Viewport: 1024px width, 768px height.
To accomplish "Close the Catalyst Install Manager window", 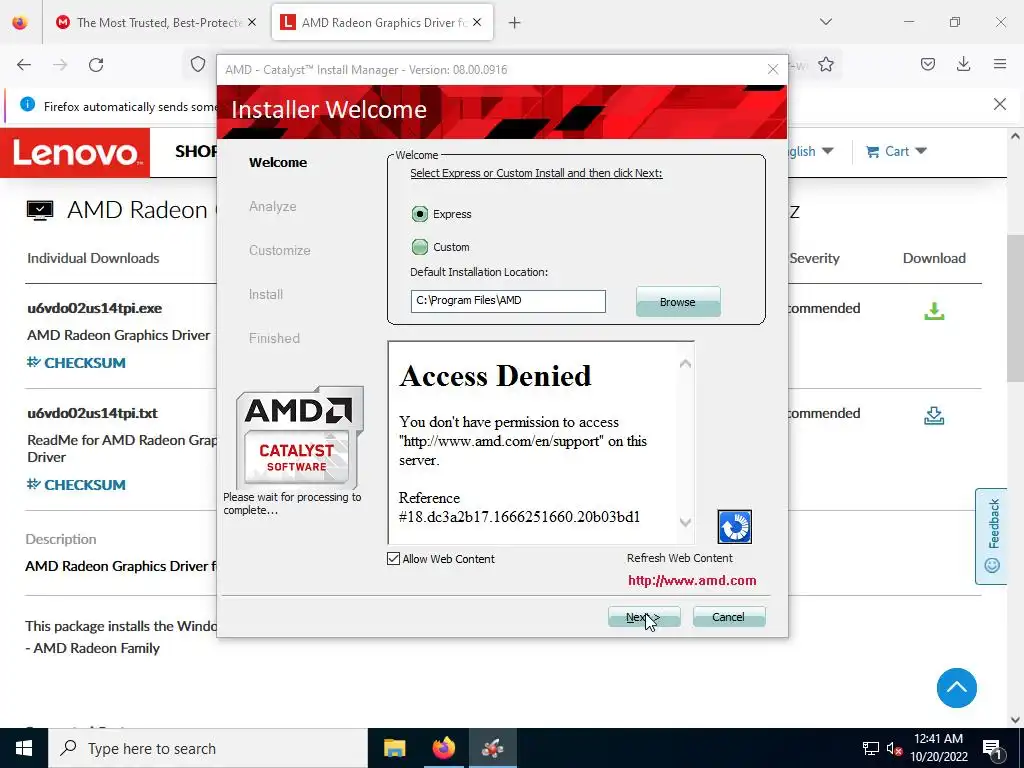I will click(773, 69).
